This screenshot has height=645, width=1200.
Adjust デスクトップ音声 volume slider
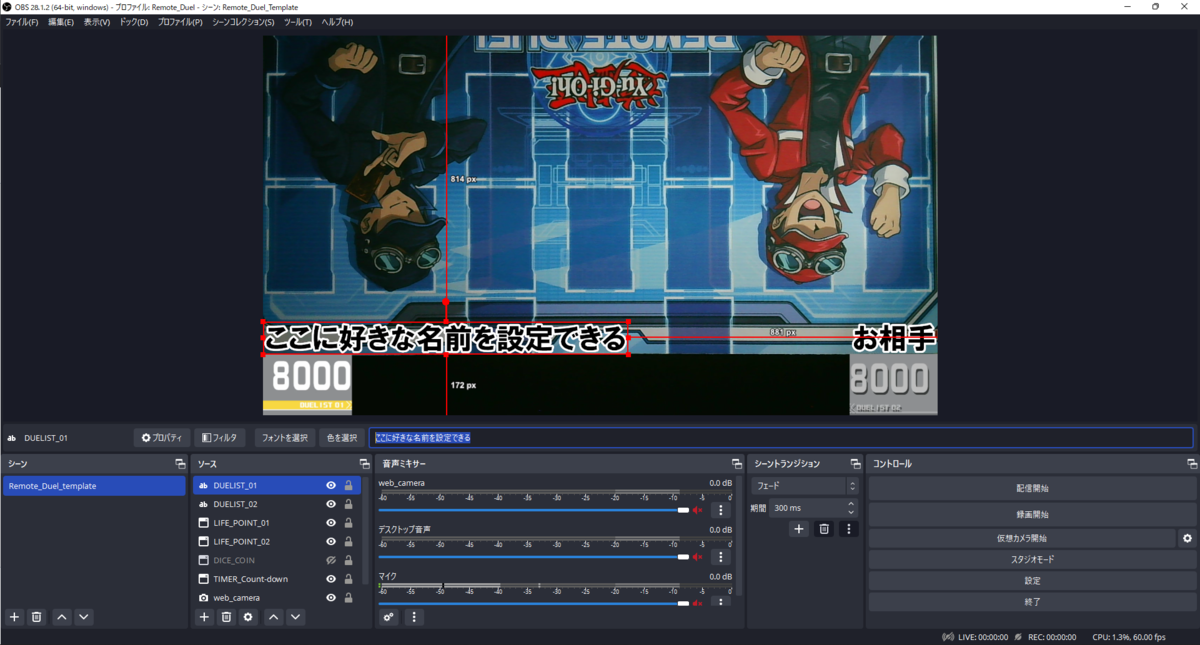[x=534, y=556]
